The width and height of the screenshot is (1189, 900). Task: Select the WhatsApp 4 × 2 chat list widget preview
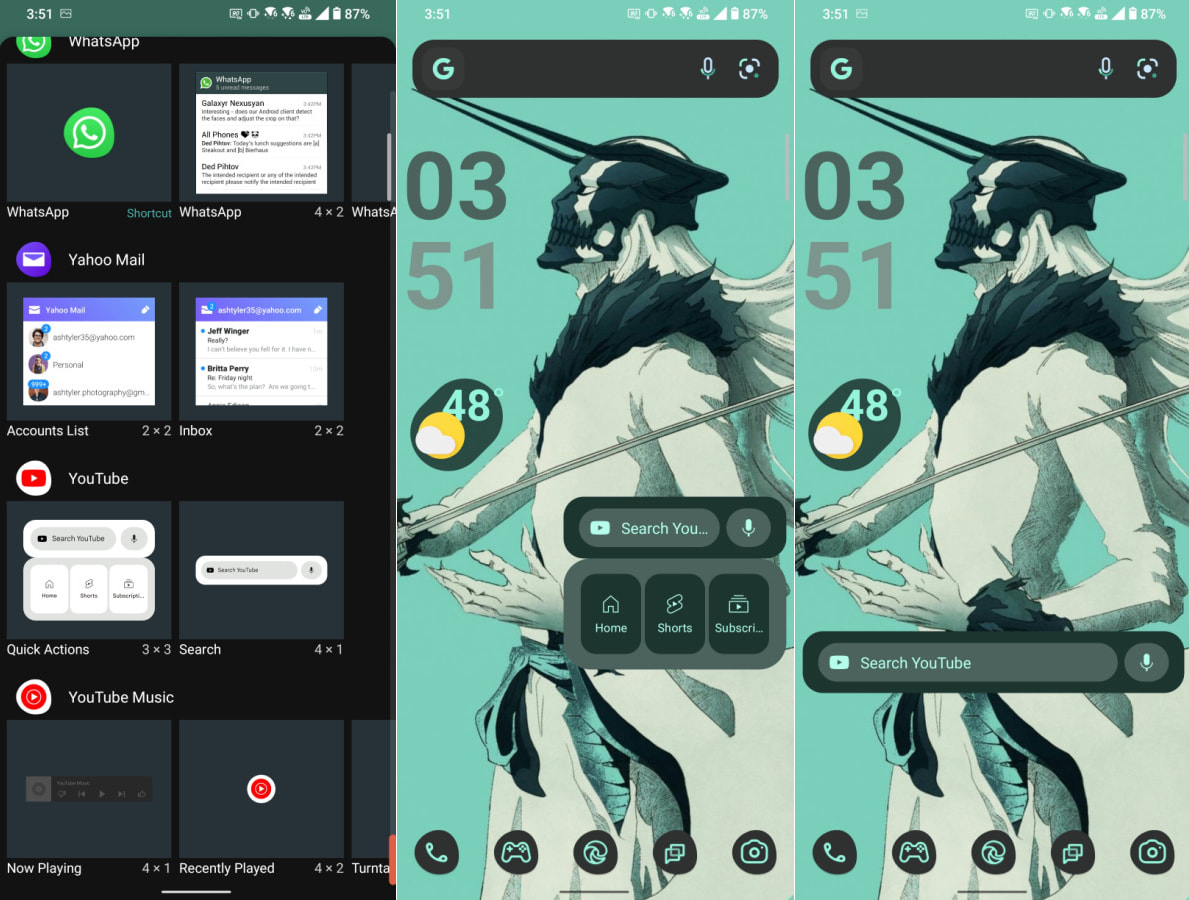261,133
